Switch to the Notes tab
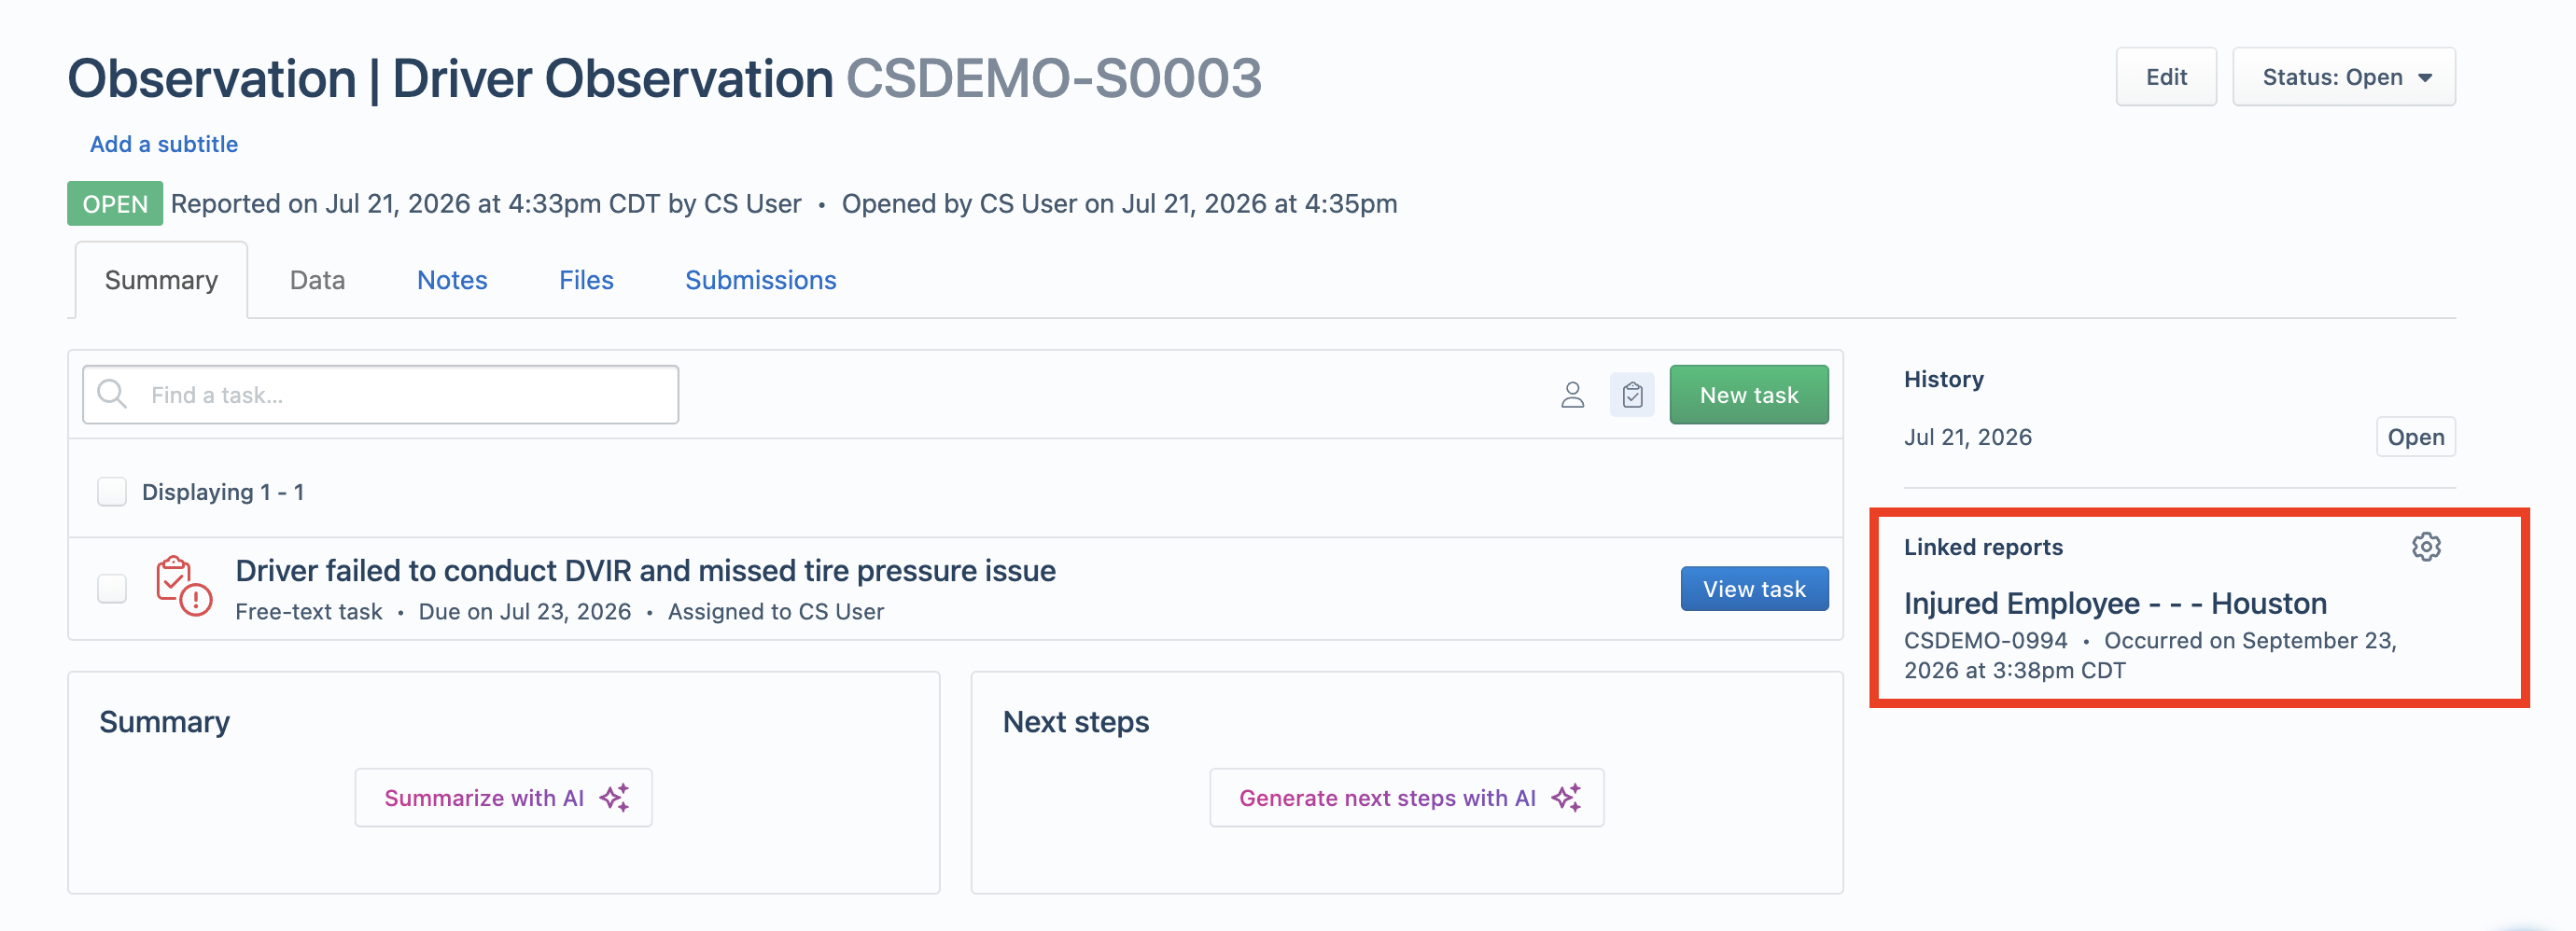Screen dimensions: 2576x931 [452, 280]
